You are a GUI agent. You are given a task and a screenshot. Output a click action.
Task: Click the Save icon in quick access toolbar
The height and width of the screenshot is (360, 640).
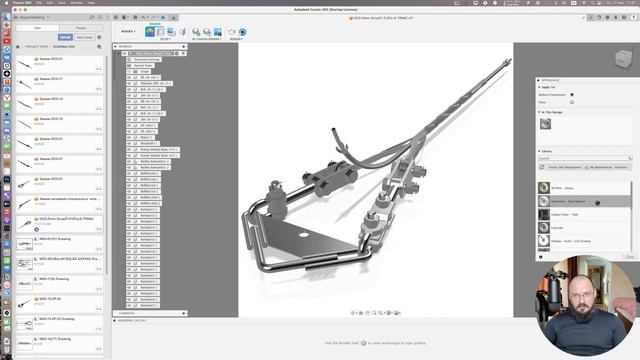tap(135, 18)
